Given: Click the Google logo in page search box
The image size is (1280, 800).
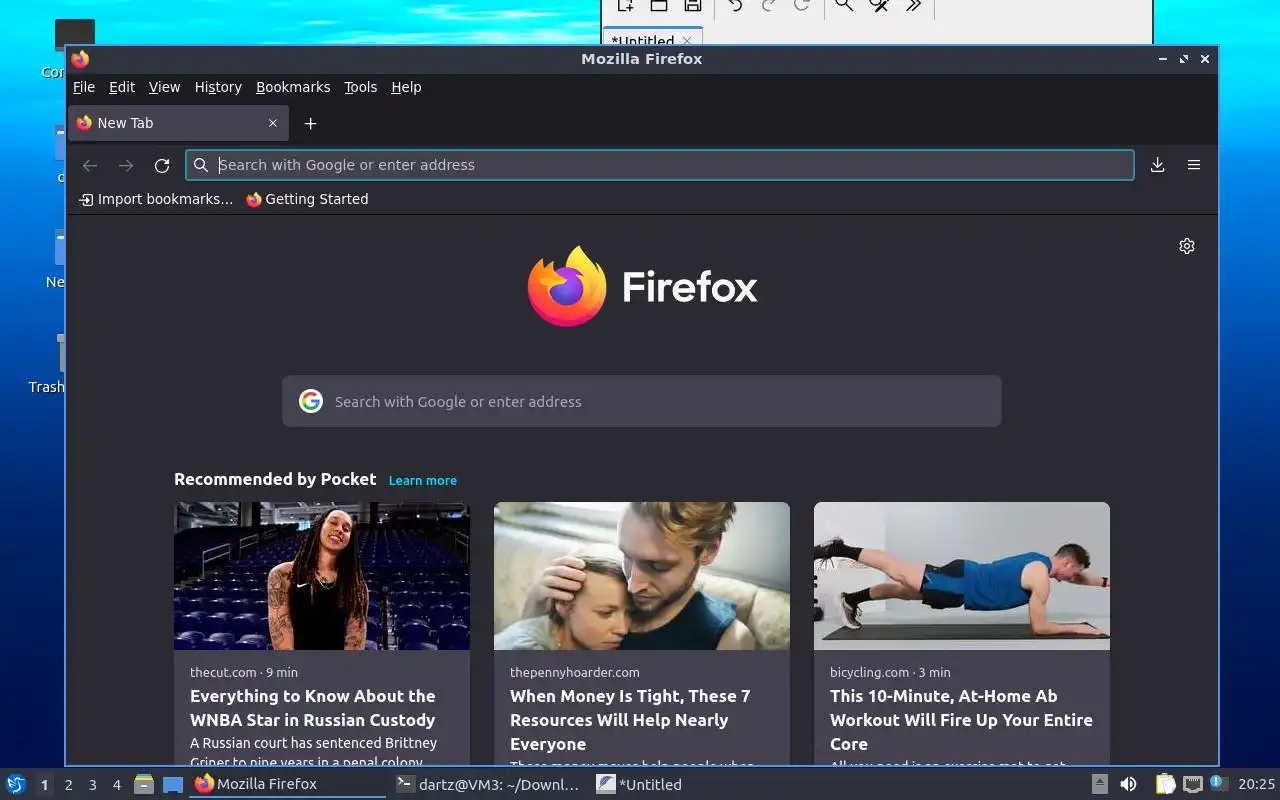Looking at the screenshot, I should click(x=311, y=401).
